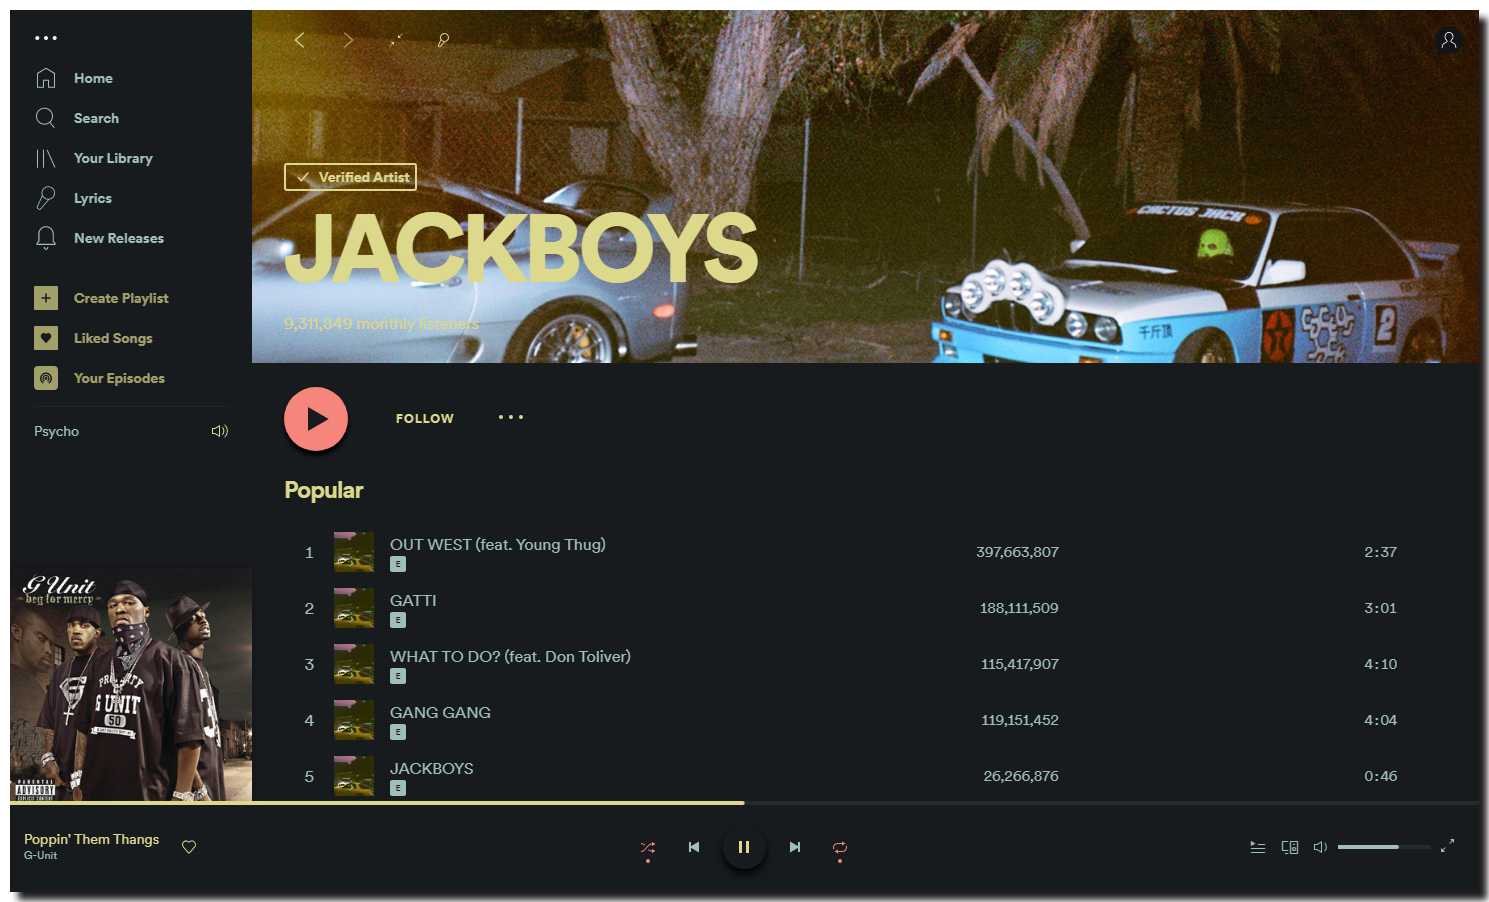The image size is (1489, 902).
Task: Open the play queue
Action: pos(1258,847)
